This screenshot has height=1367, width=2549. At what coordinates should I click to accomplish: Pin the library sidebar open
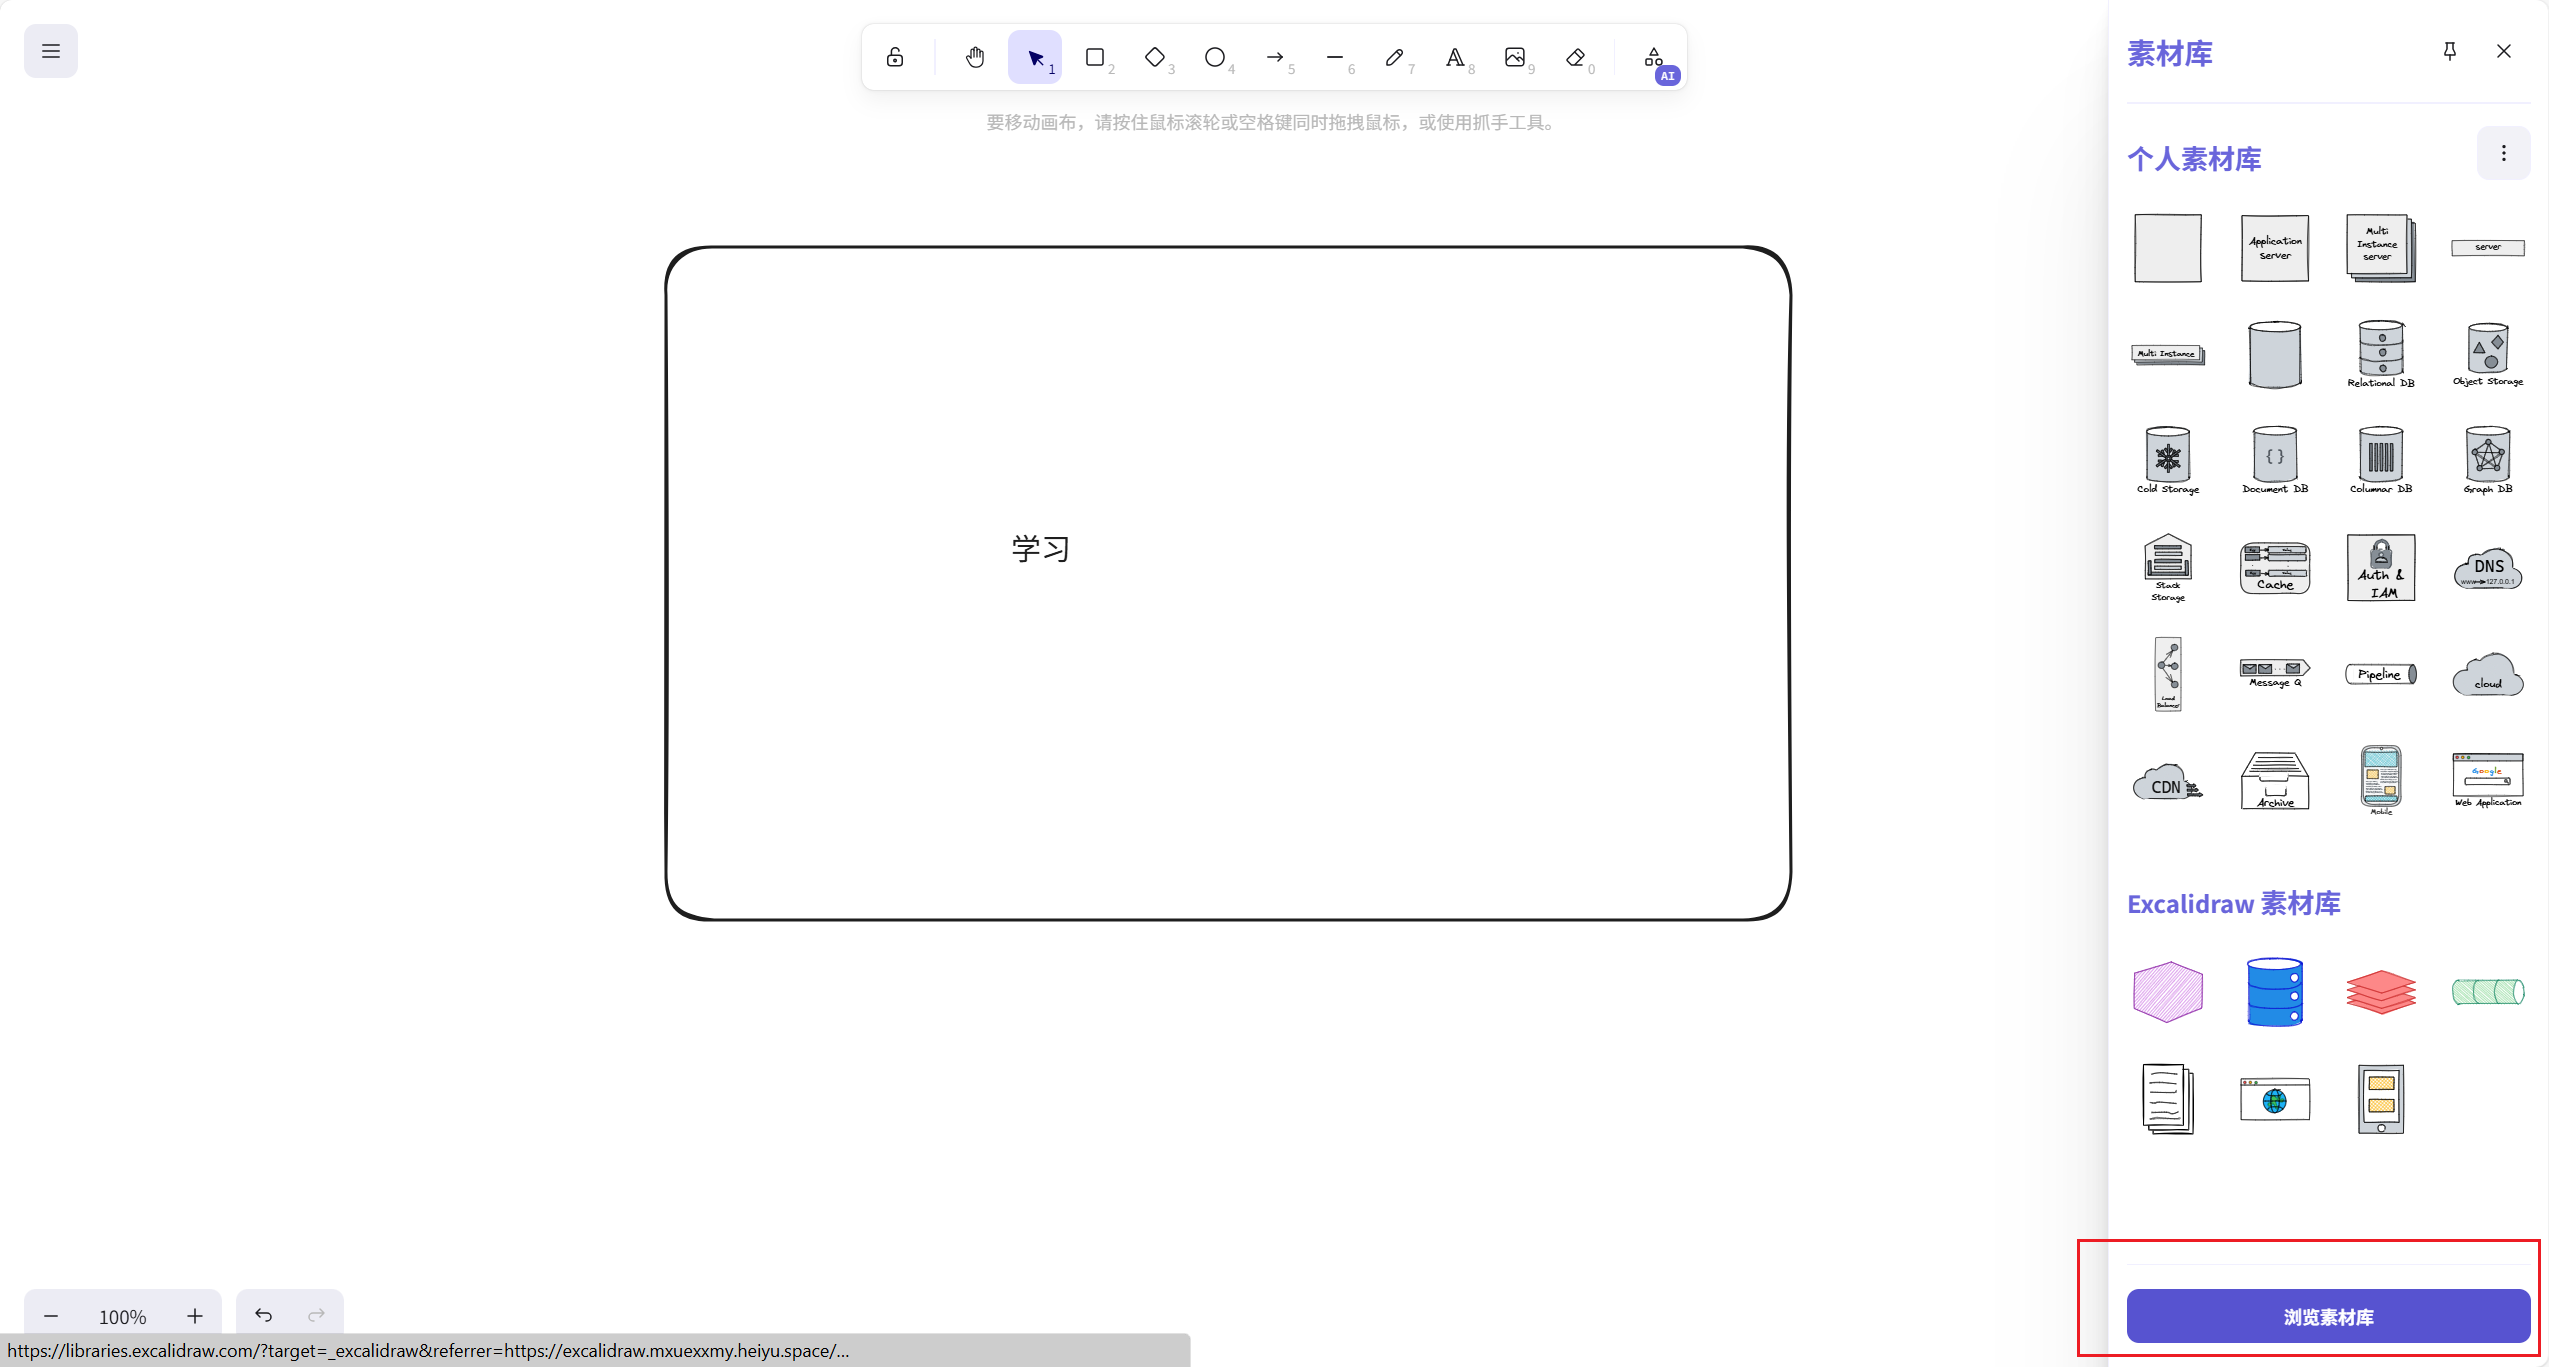click(2450, 51)
